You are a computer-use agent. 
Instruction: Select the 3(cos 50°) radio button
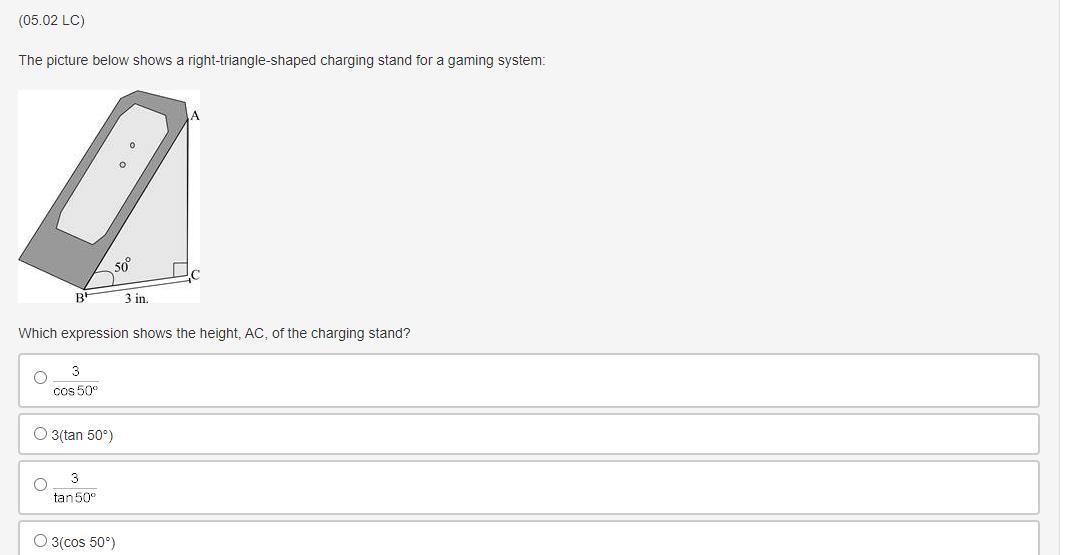[41, 541]
